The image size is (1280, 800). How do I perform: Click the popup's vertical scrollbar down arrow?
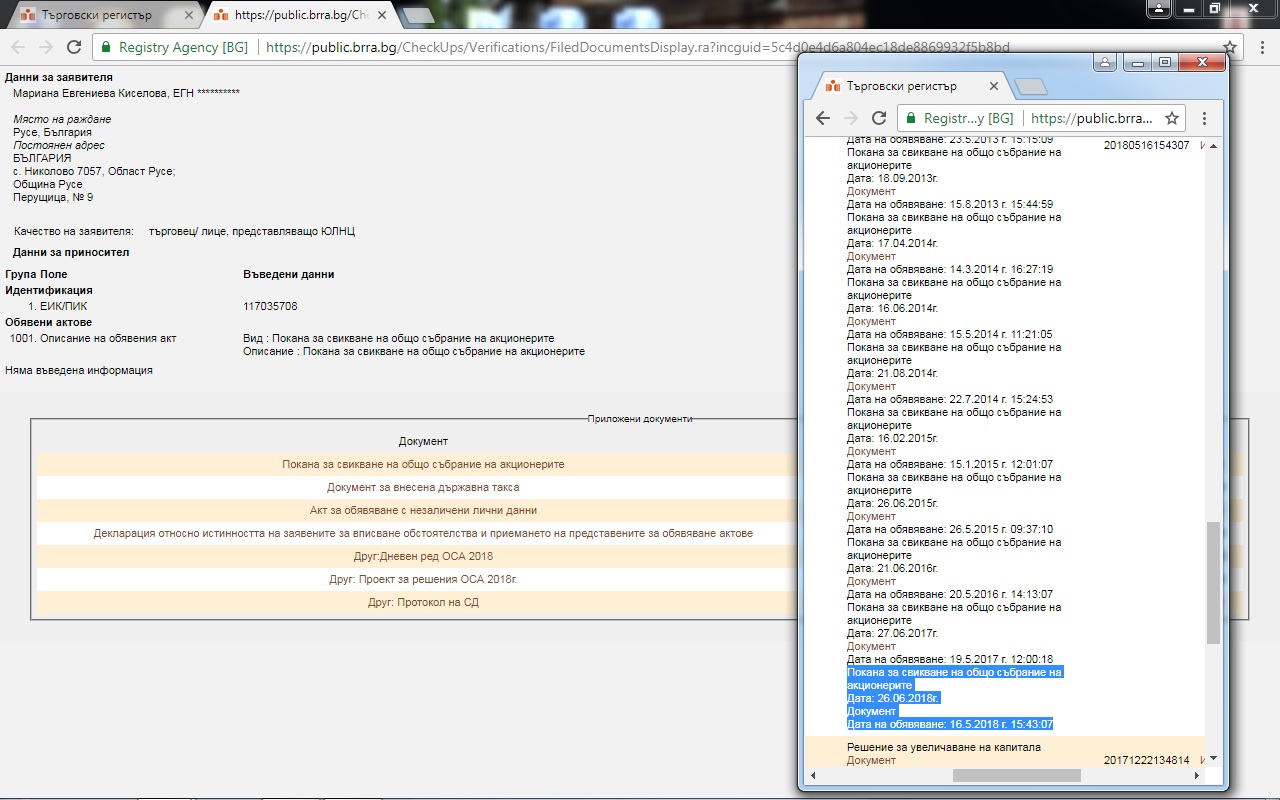(1214, 759)
